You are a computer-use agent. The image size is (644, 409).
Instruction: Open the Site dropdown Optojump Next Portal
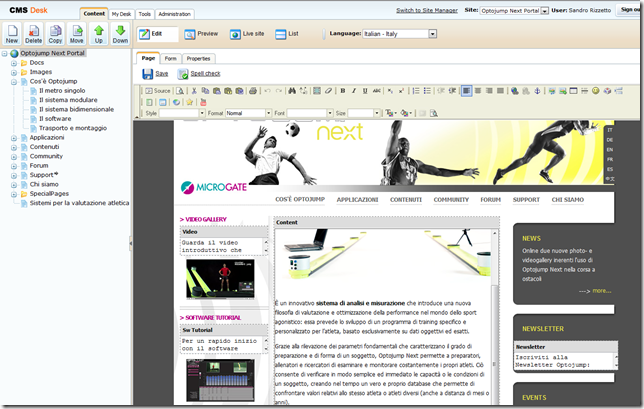(x=514, y=11)
